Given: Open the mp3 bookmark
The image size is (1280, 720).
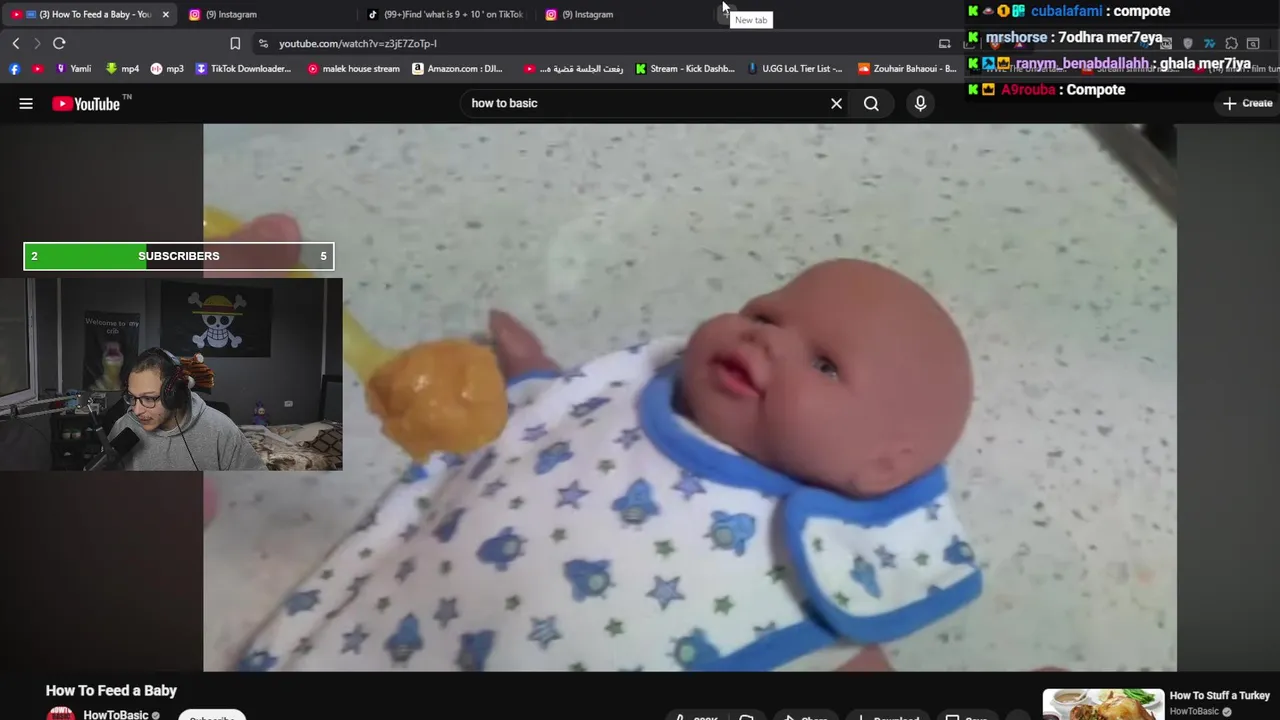Looking at the screenshot, I should click(167, 69).
